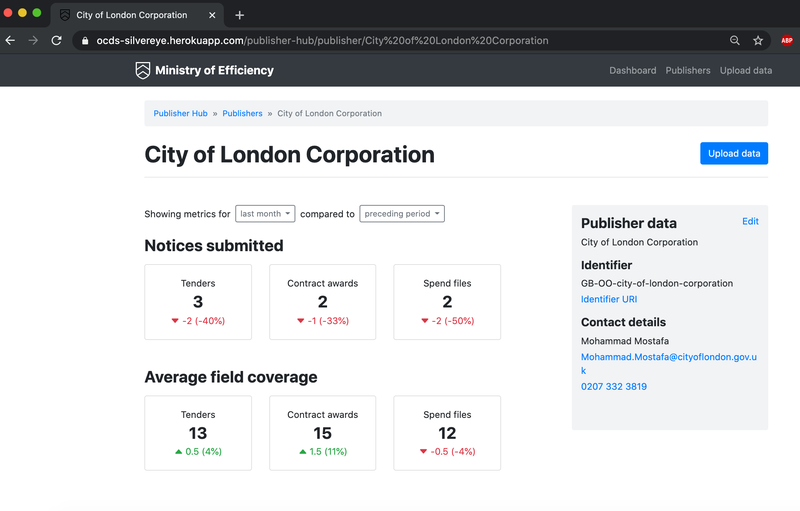800x511 pixels.
Task: Click Tenders card under Average field coverage
Action: pyautogui.click(x=198, y=433)
